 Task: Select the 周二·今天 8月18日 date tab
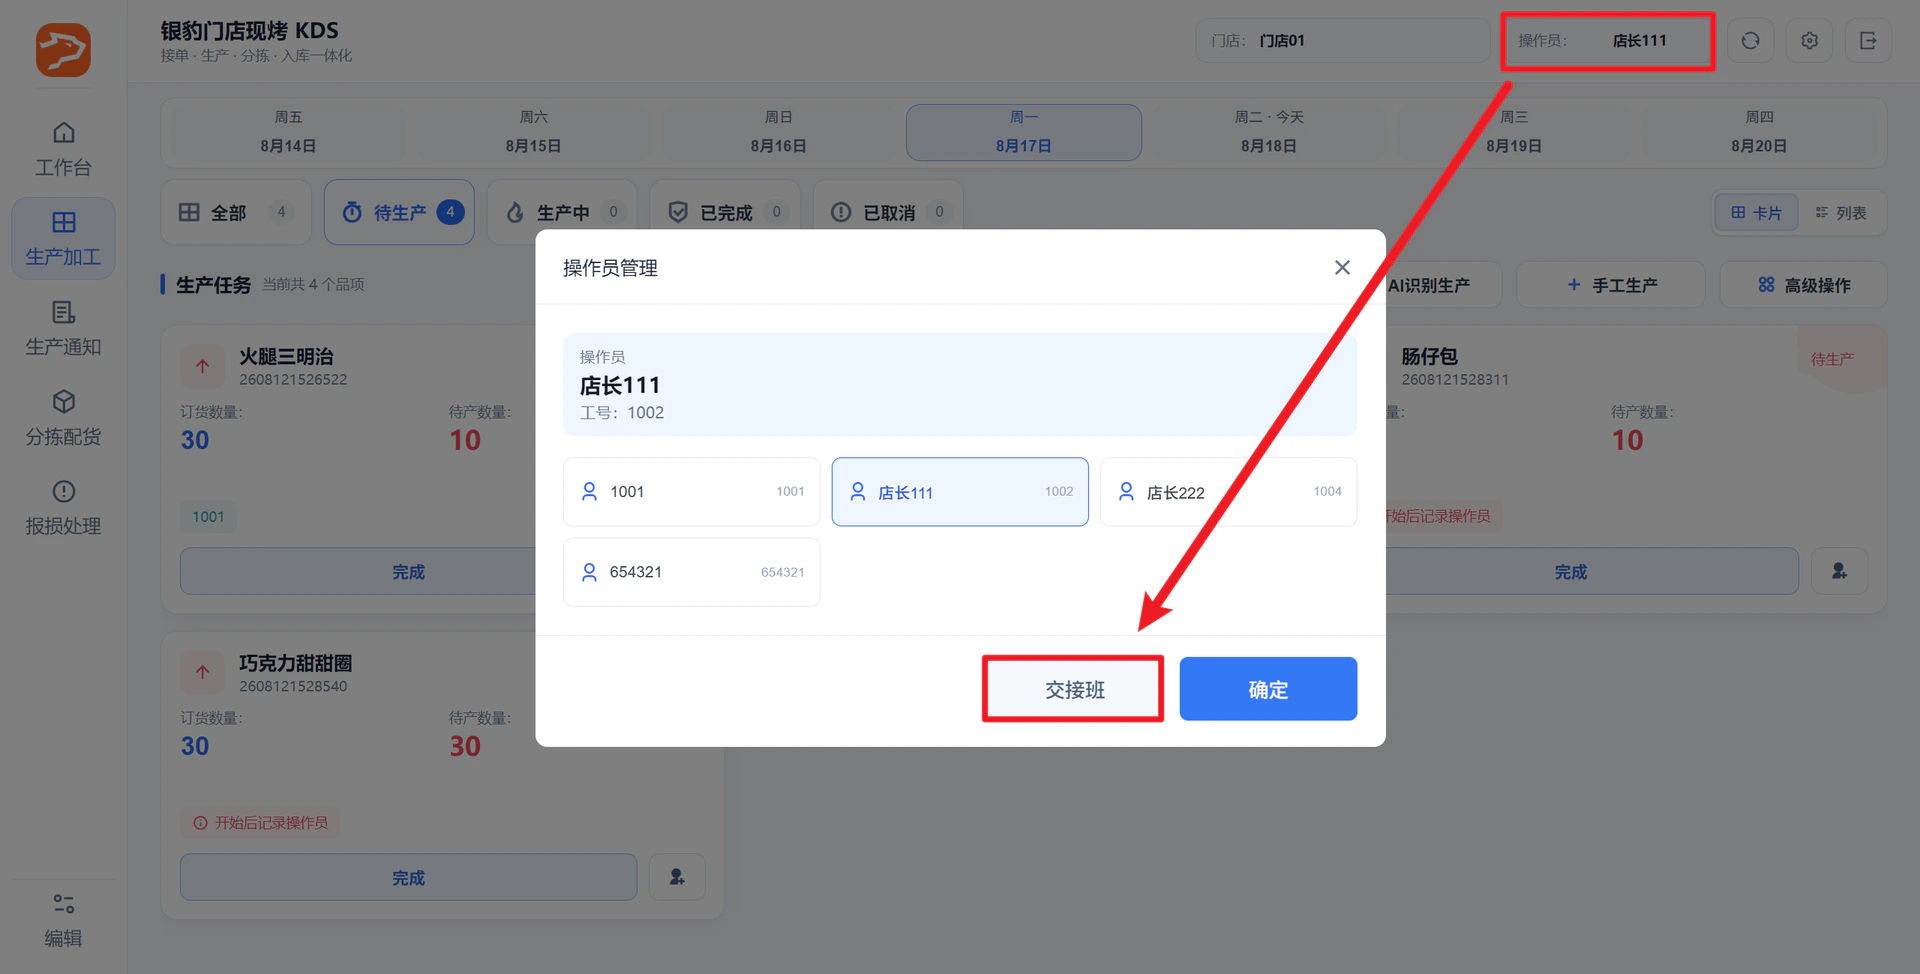point(1268,132)
